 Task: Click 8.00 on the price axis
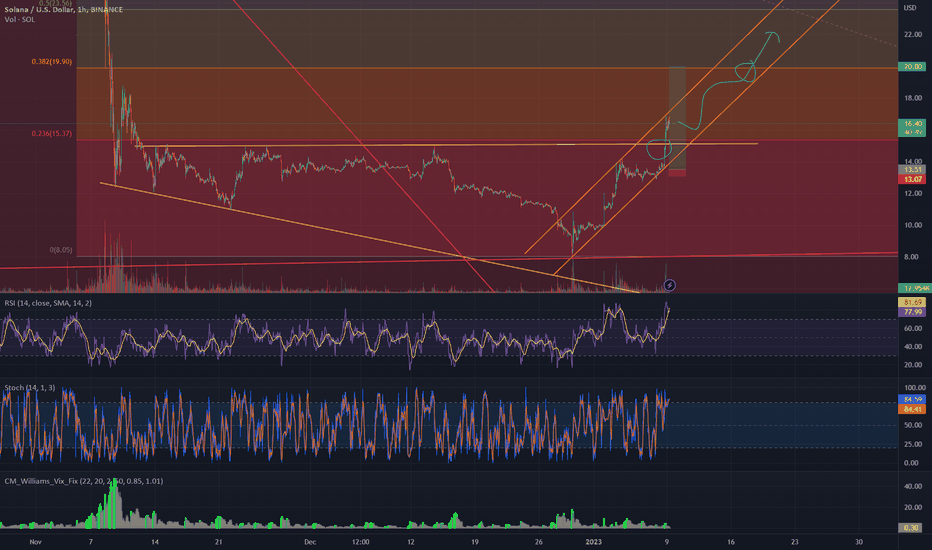911,257
